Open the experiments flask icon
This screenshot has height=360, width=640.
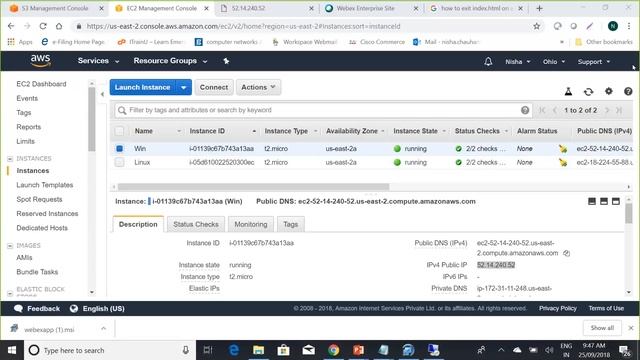[568, 91]
